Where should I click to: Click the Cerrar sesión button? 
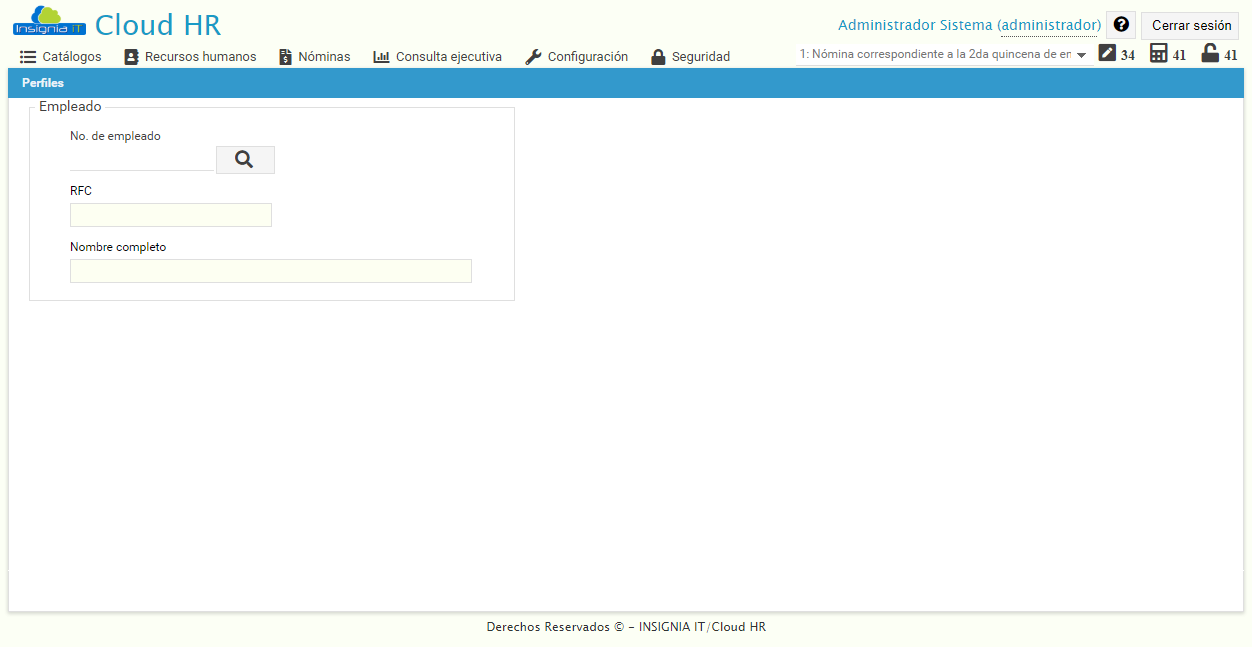(x=1189, y=24)
